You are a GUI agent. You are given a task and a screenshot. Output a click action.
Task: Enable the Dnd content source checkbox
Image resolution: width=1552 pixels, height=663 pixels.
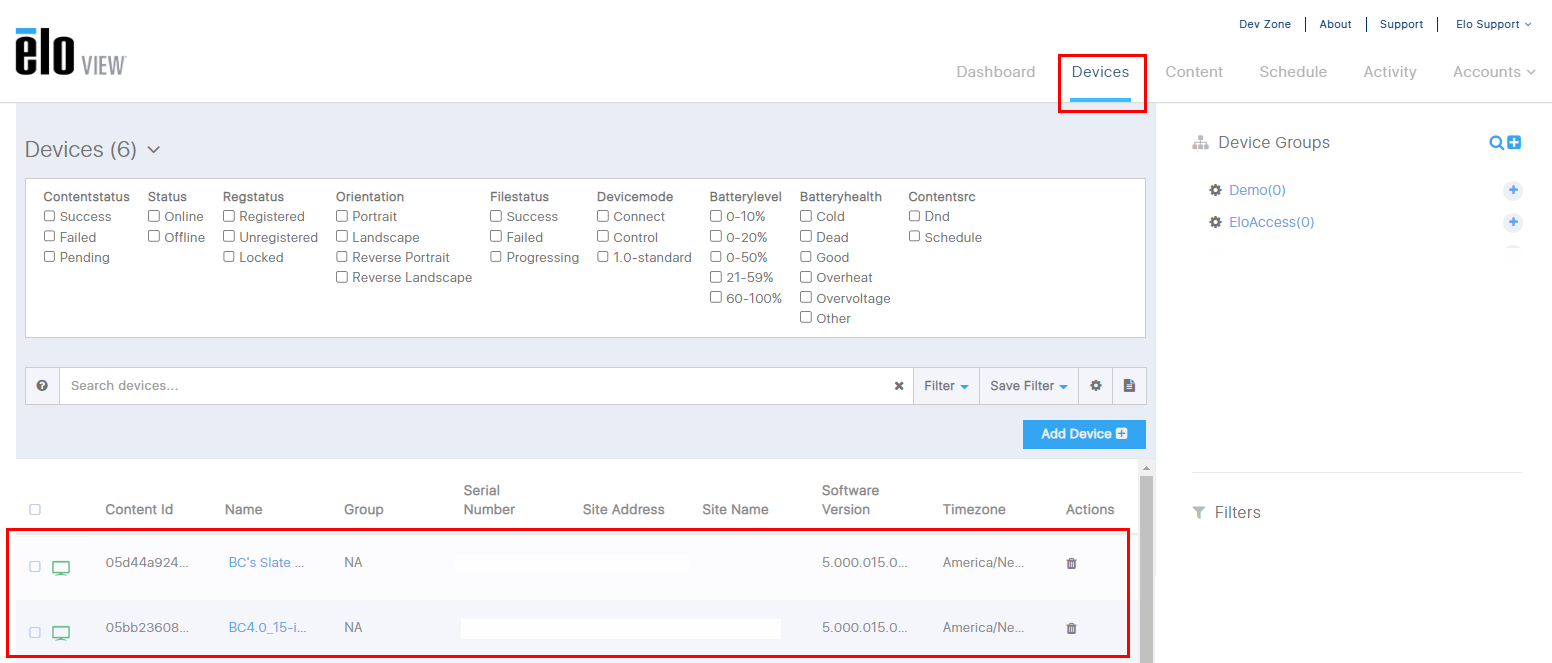(x=914, y=216)
